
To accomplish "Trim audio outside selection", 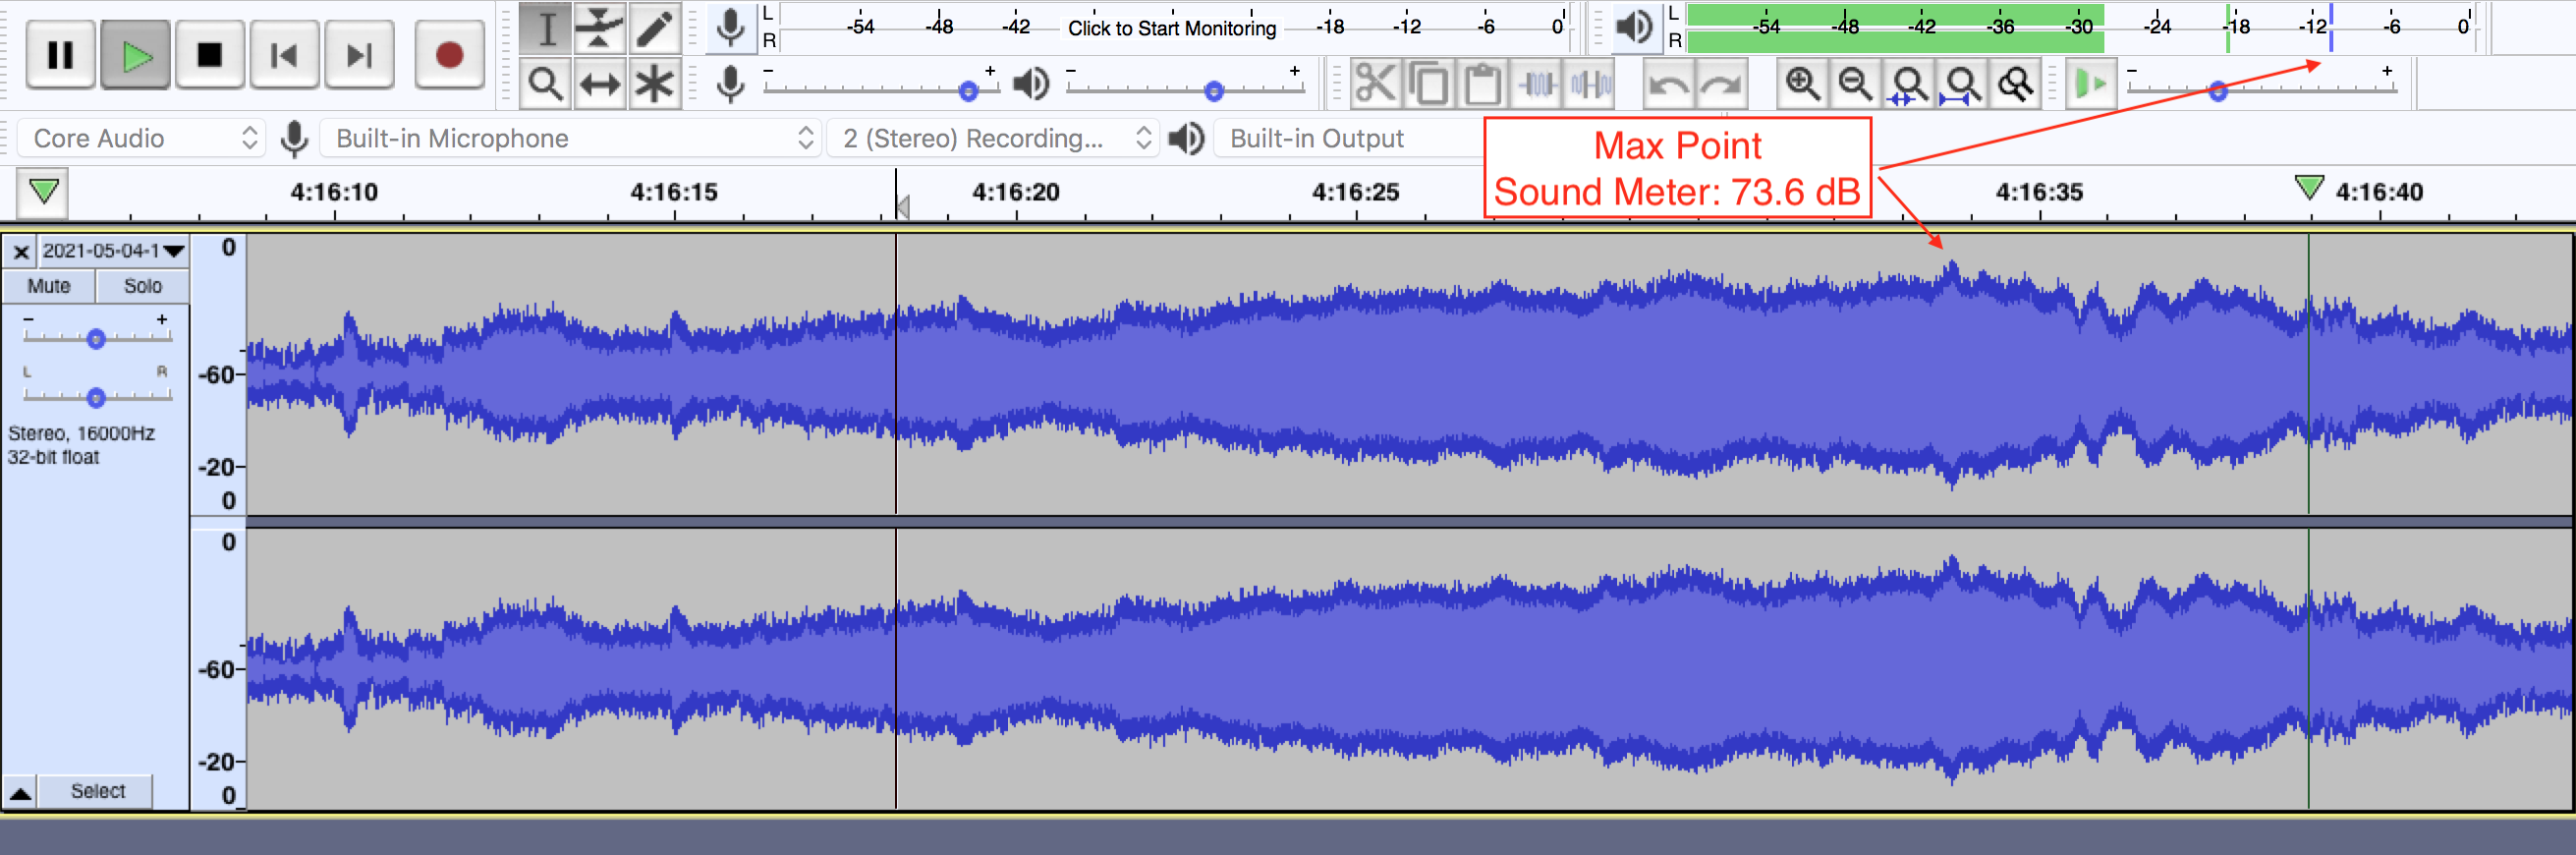I will pyautogui.click(x=1537, y=83).
